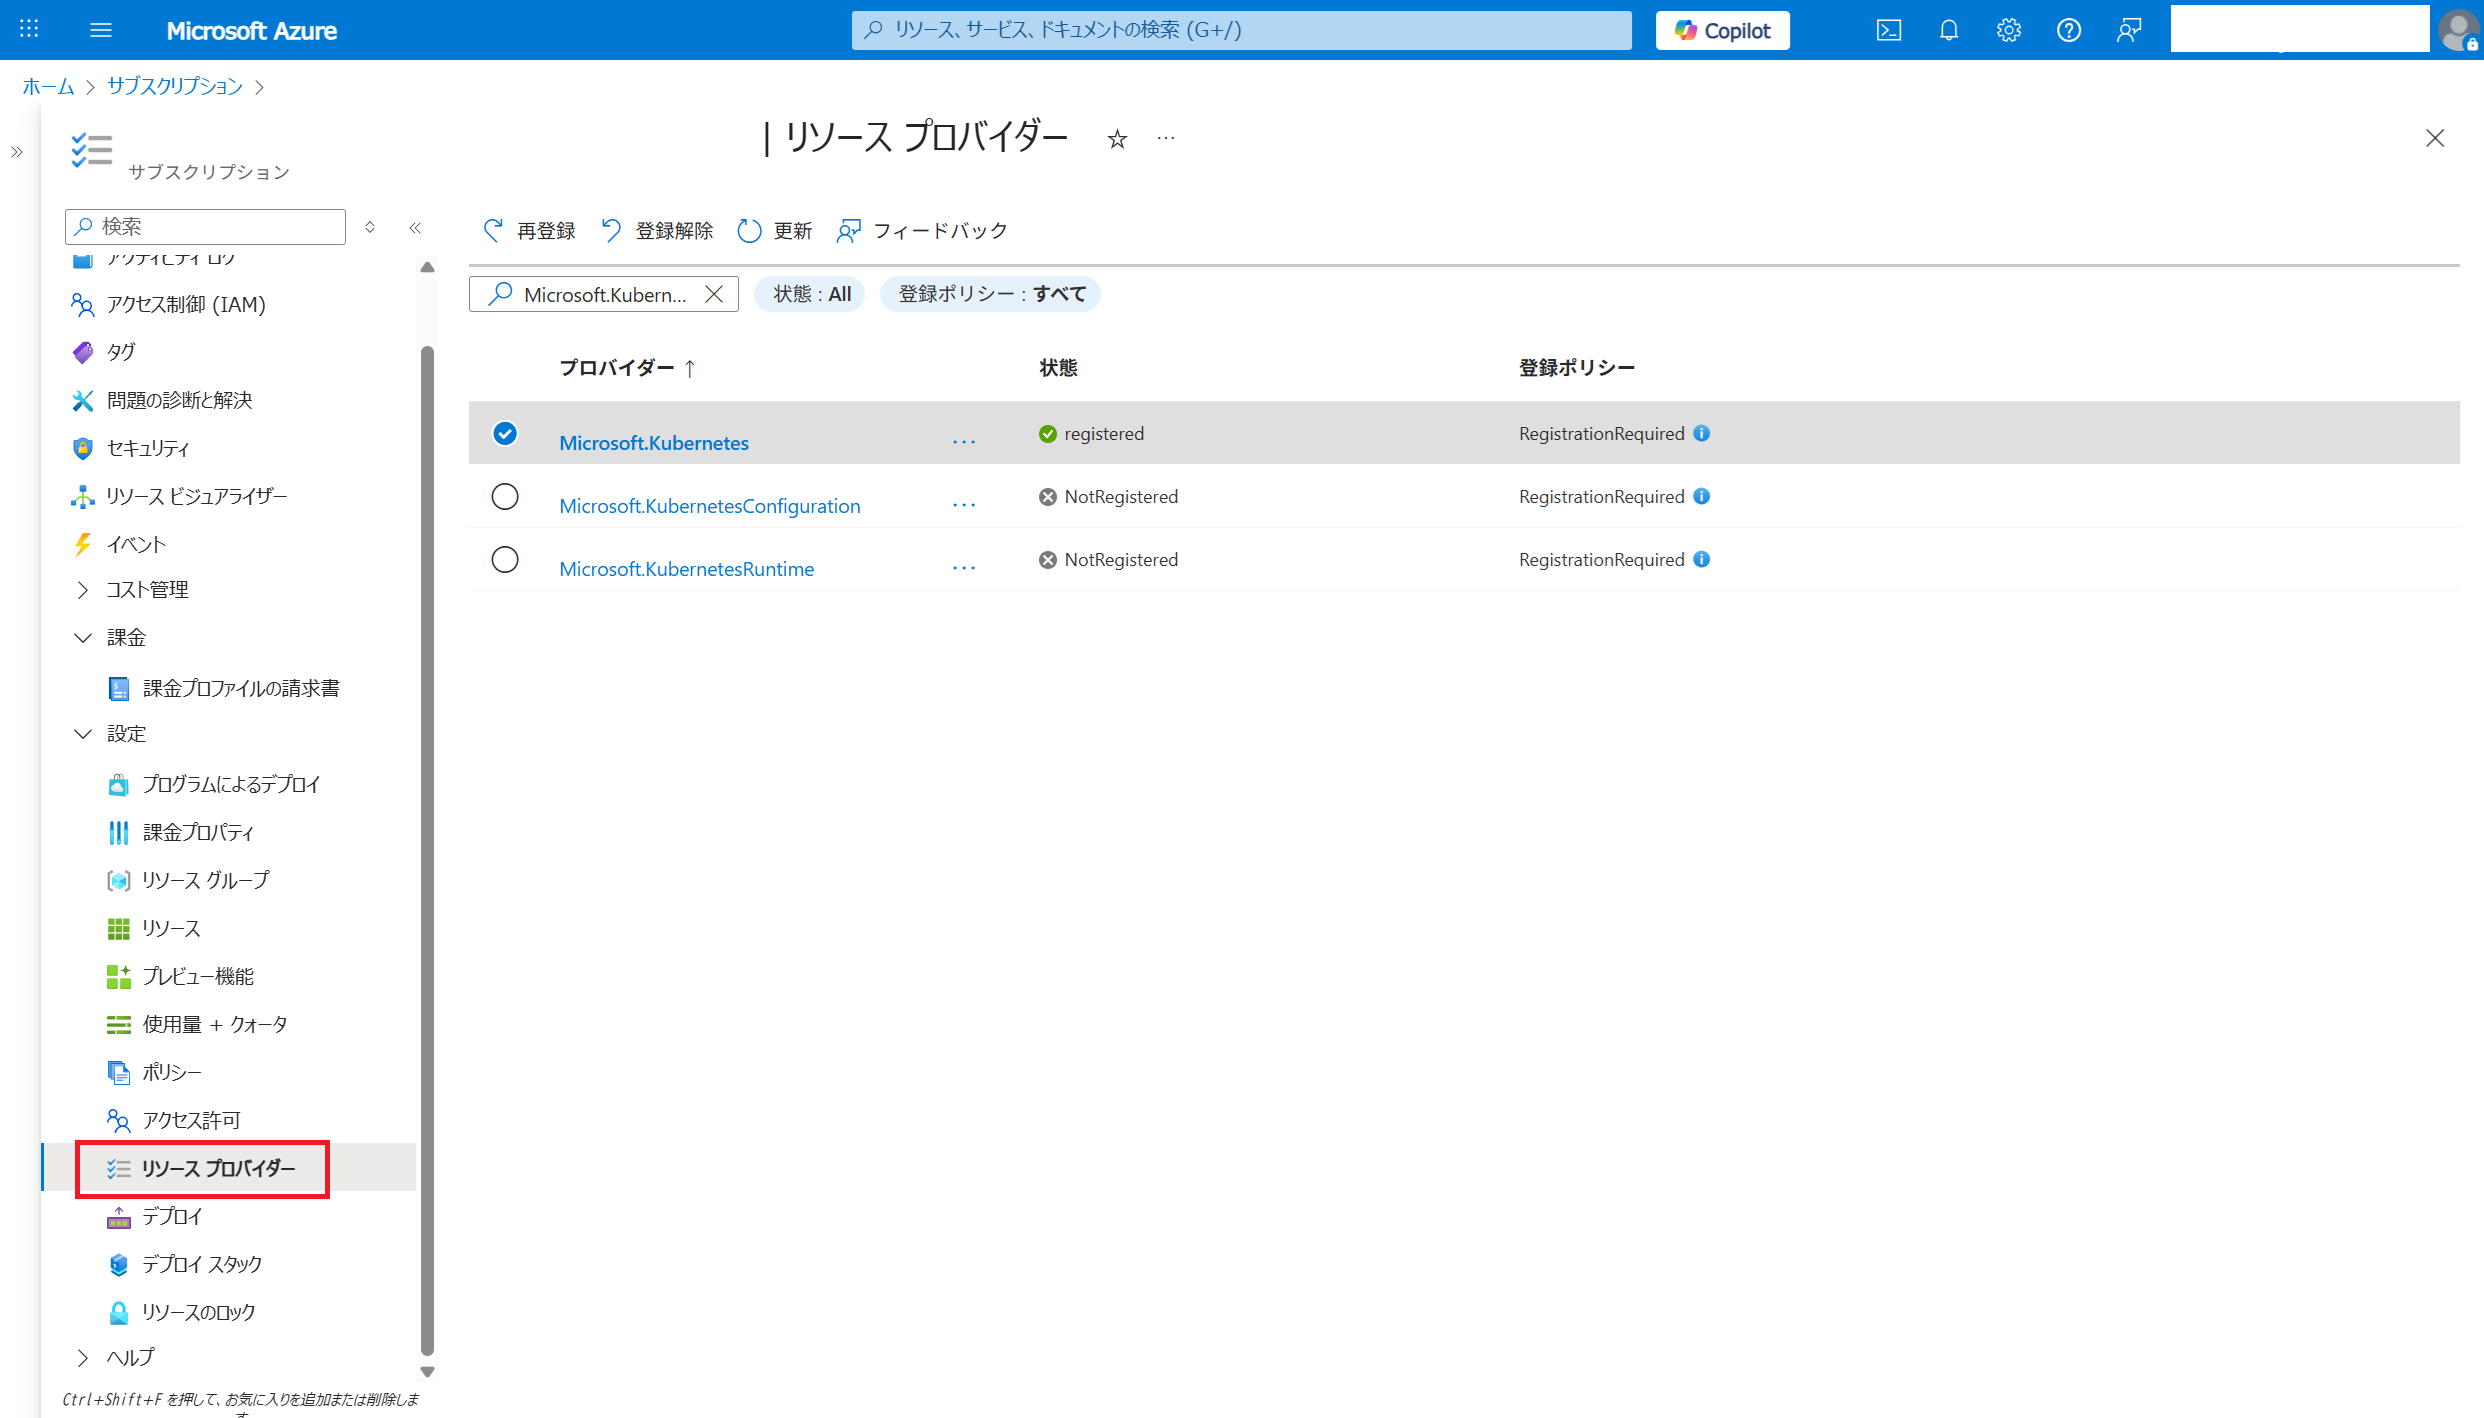Screen dimensions: 2484x1418
Task: Click the provider filter search field
Action: coord(604,294)
